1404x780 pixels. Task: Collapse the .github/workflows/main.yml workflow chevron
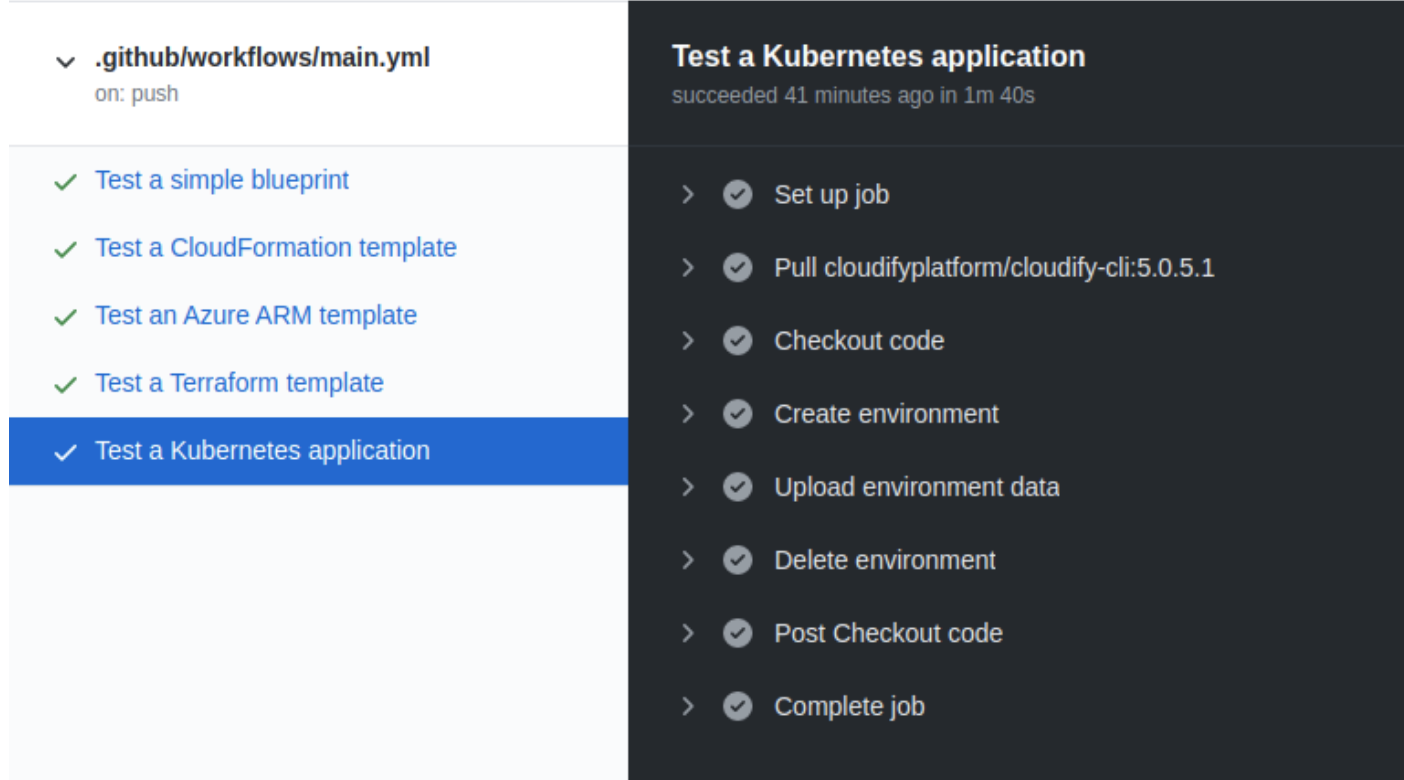pyautogui.click(x=65, y=62)
